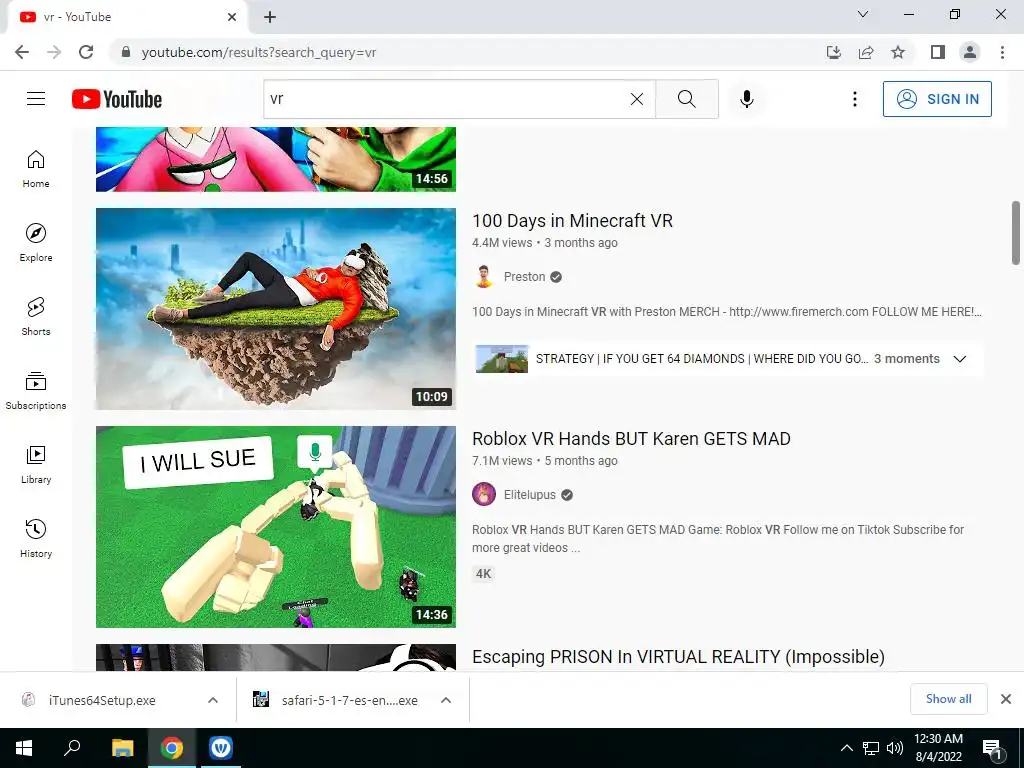This screenshot has width=1024, height=768.
Task: Start voice search with microphone icon
Action: click(746, 99)
